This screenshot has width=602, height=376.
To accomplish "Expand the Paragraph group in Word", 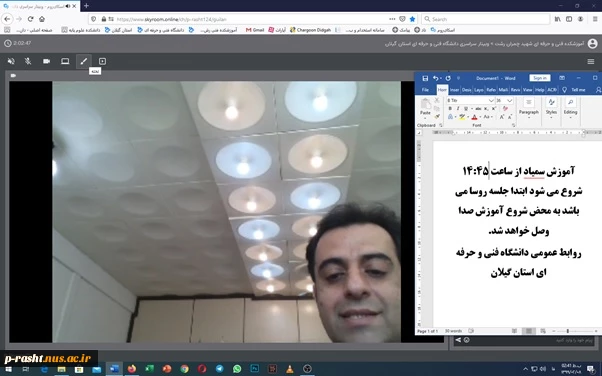I will coord(529,107).
